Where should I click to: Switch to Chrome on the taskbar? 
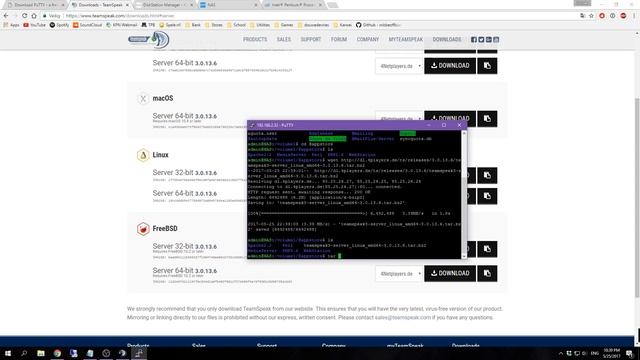[57, 353]
